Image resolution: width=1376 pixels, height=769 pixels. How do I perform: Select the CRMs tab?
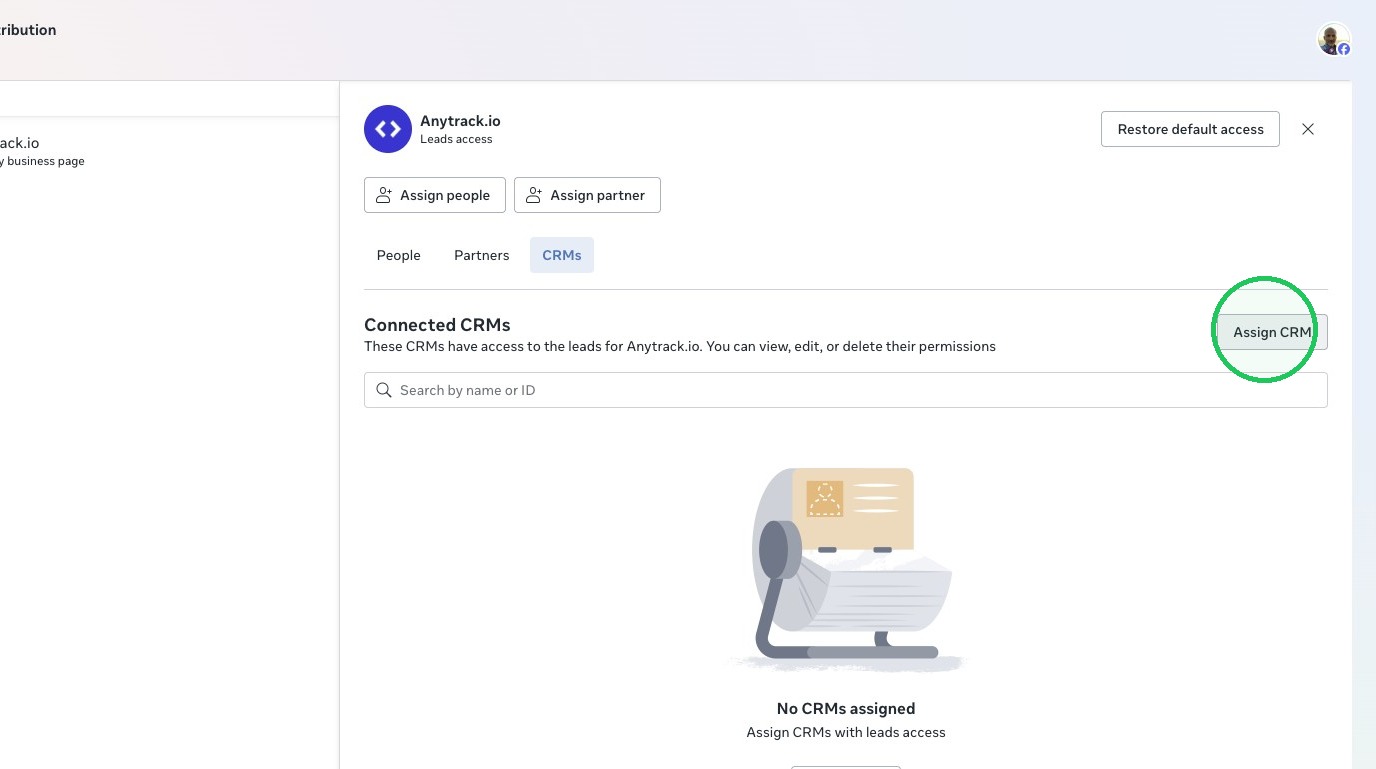(x=562, y=255)
